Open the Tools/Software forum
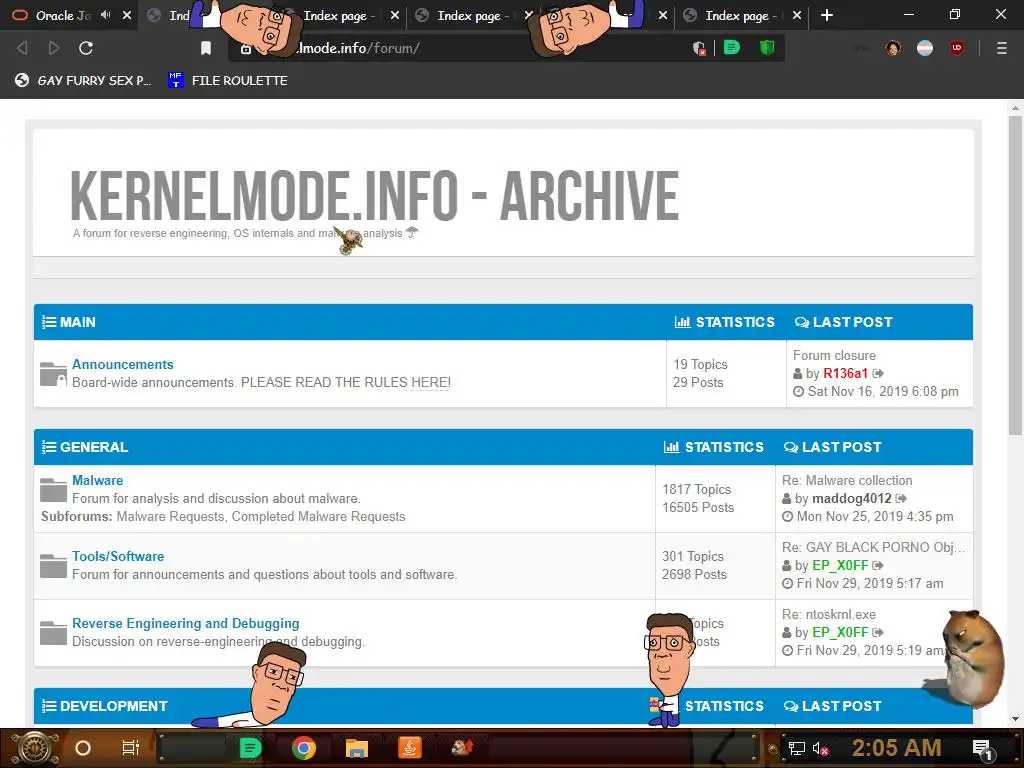 (x=118, y=556)
